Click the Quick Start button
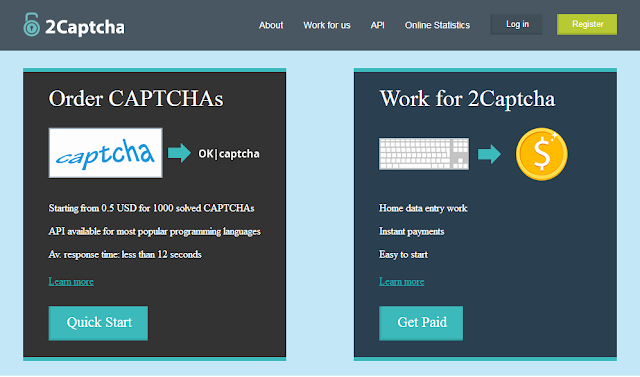Screen dimensions: 640x377 98,323
